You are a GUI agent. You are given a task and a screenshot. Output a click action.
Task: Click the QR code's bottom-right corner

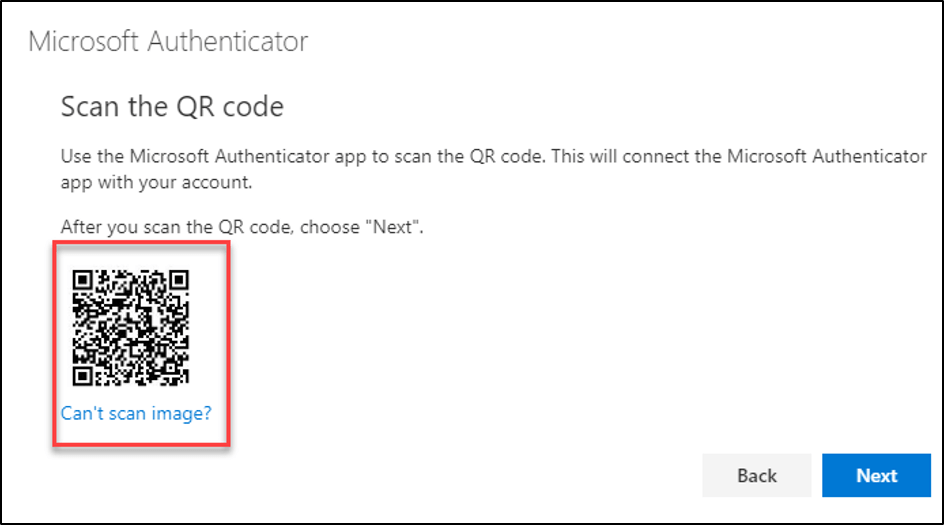[x=186, y=381]
